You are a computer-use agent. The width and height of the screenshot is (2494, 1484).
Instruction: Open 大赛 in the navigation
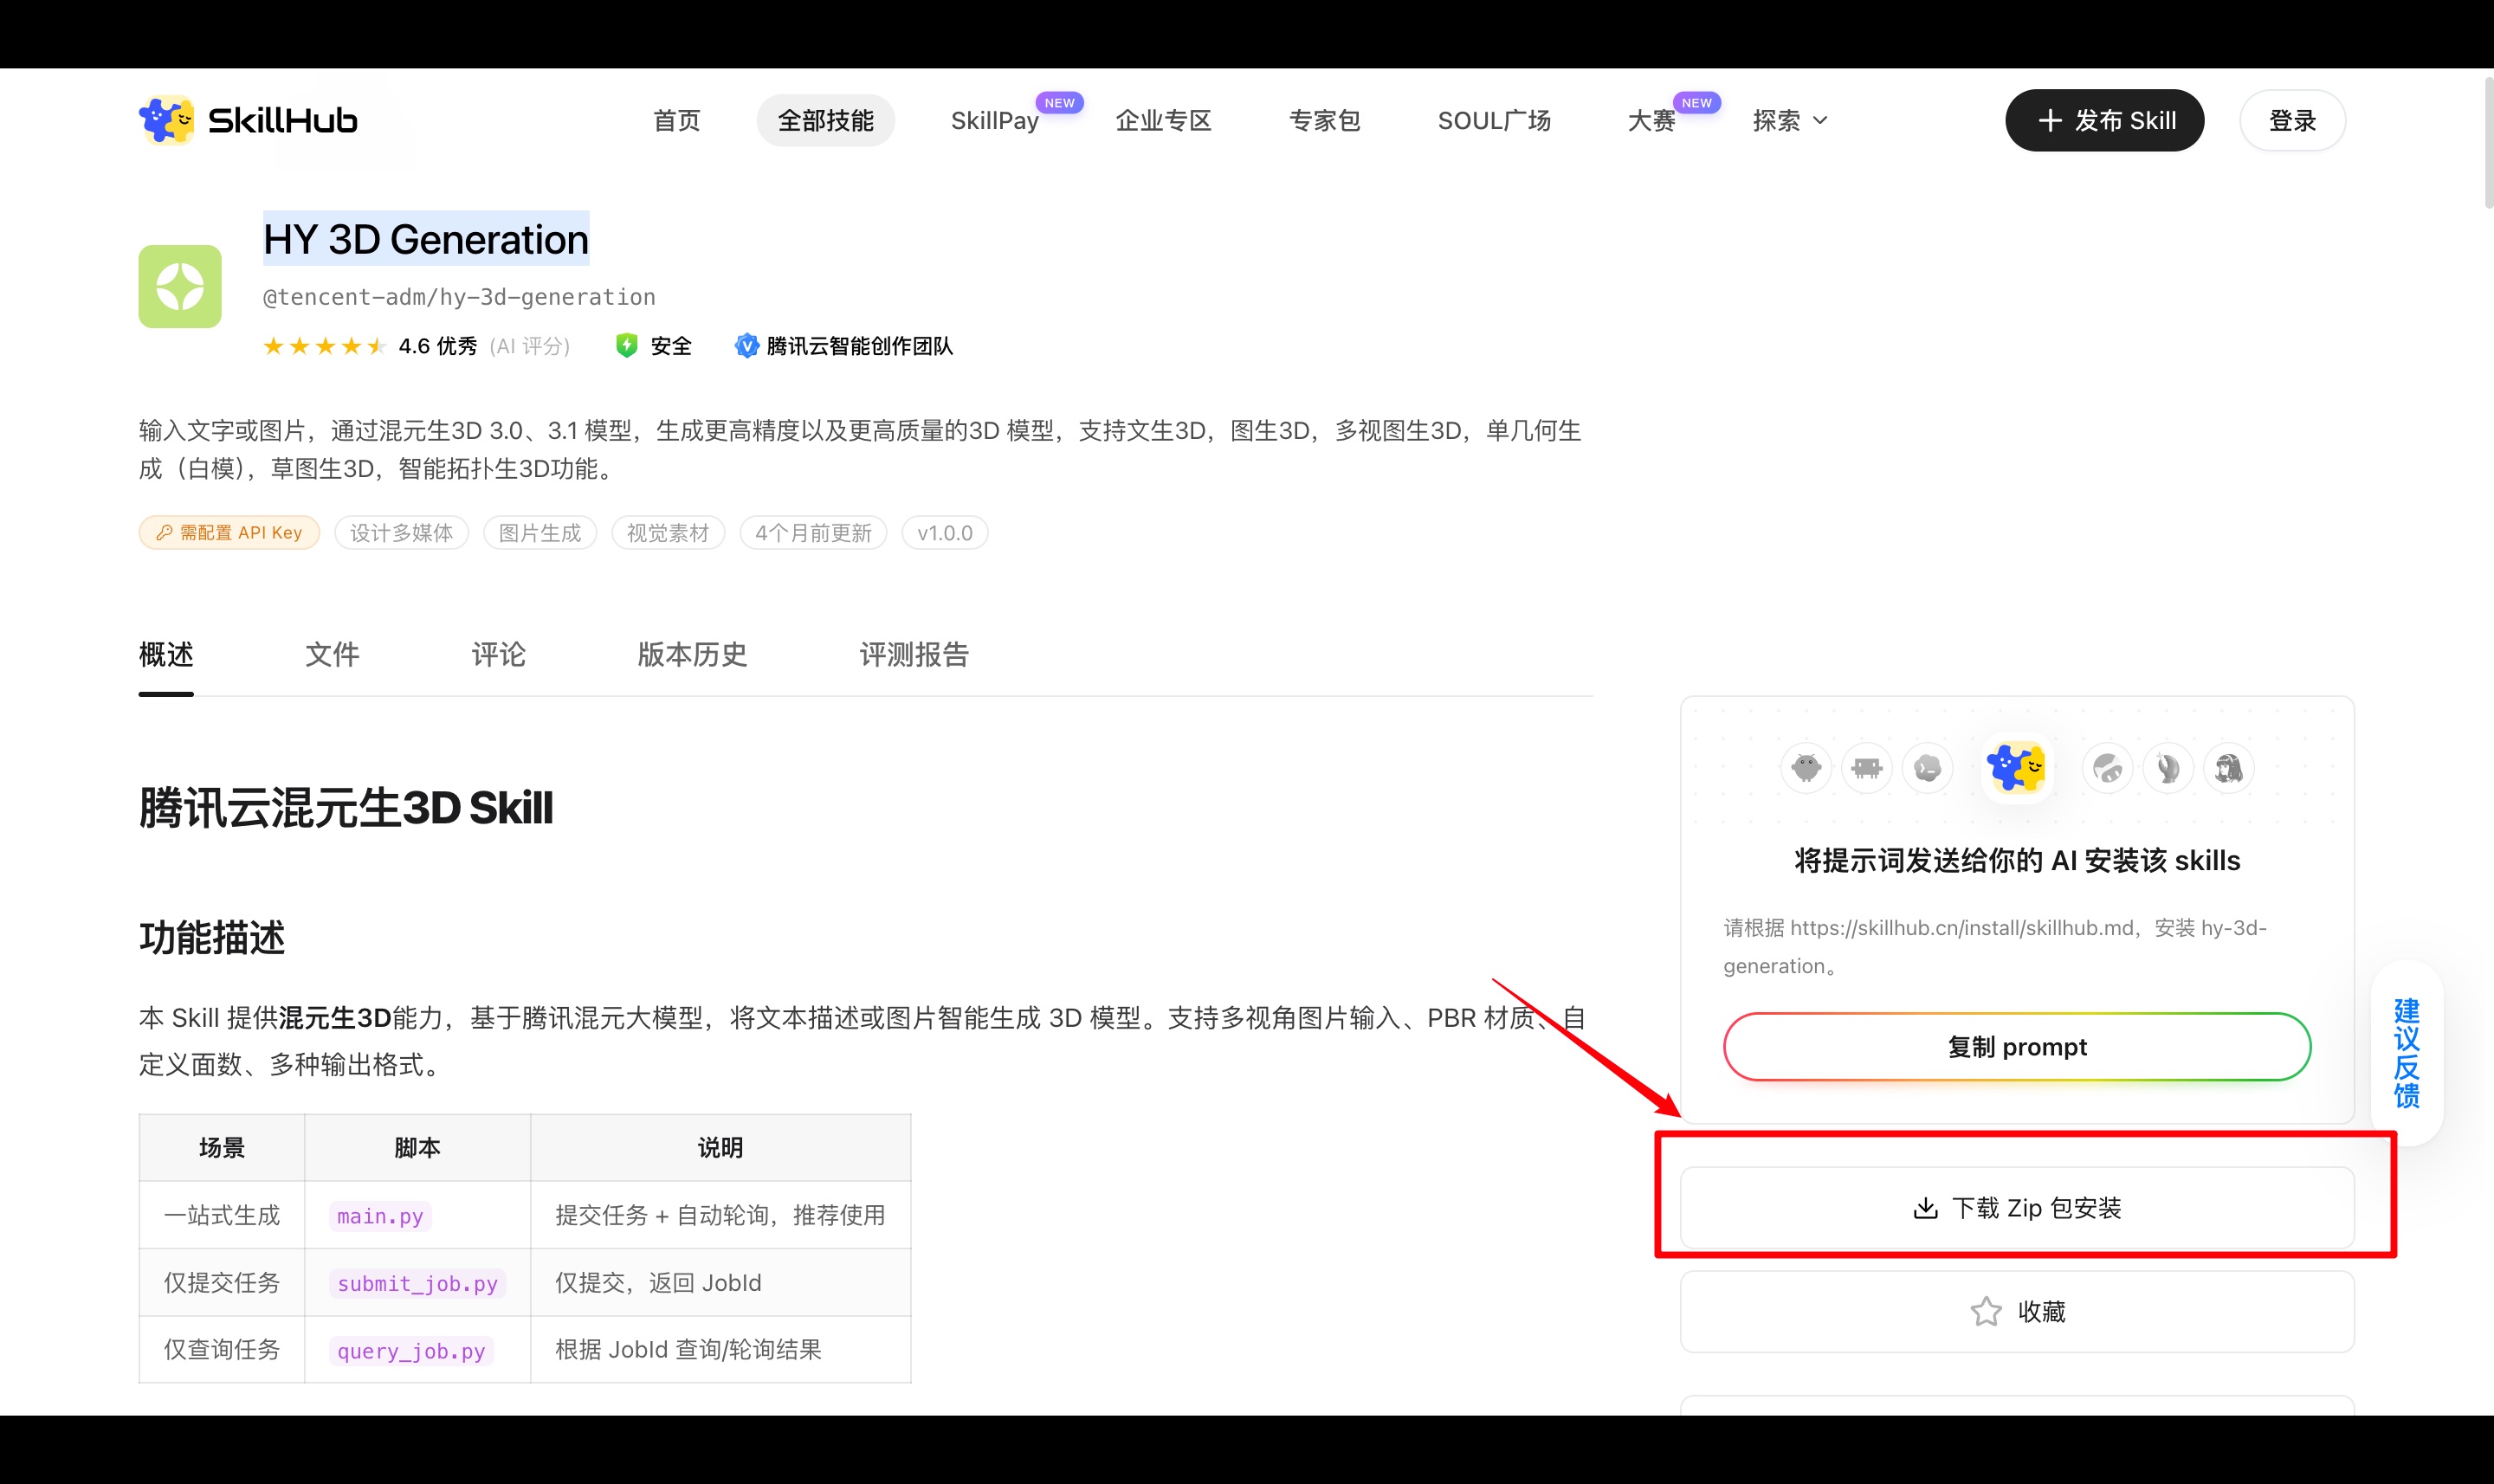click(1652, 121)
